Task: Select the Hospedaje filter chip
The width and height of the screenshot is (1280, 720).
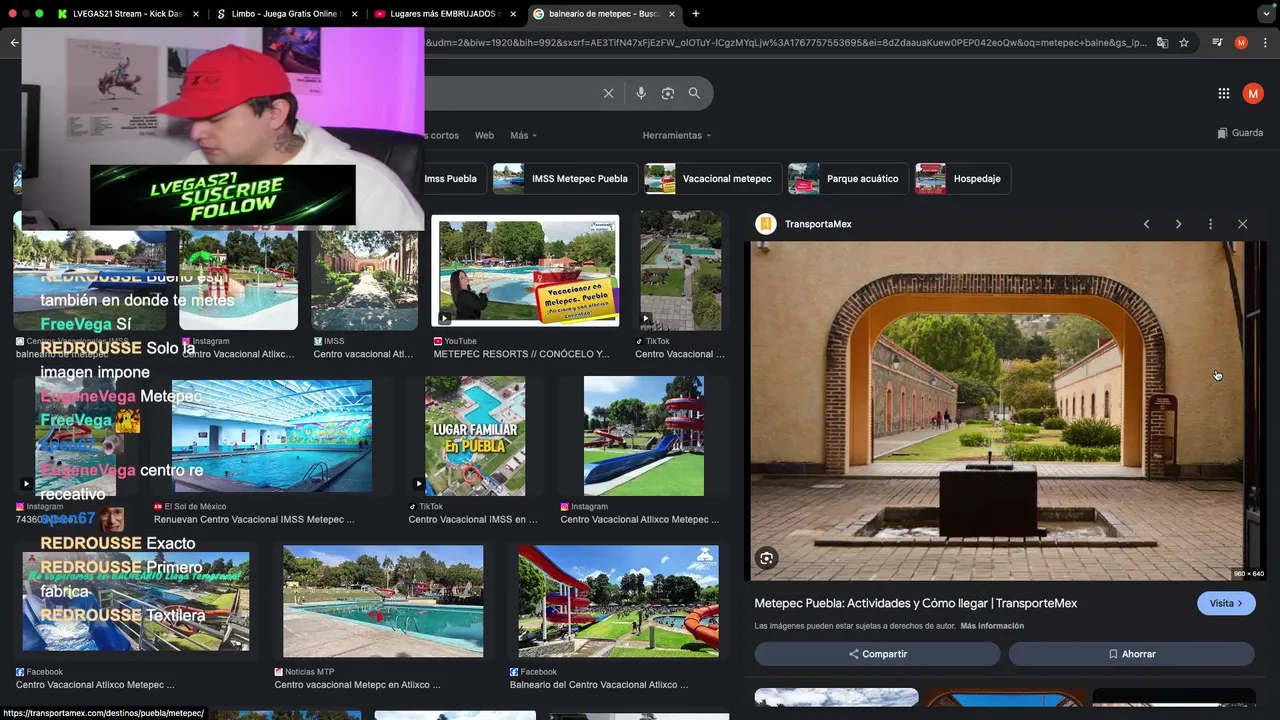Action: tap(962, 179)
